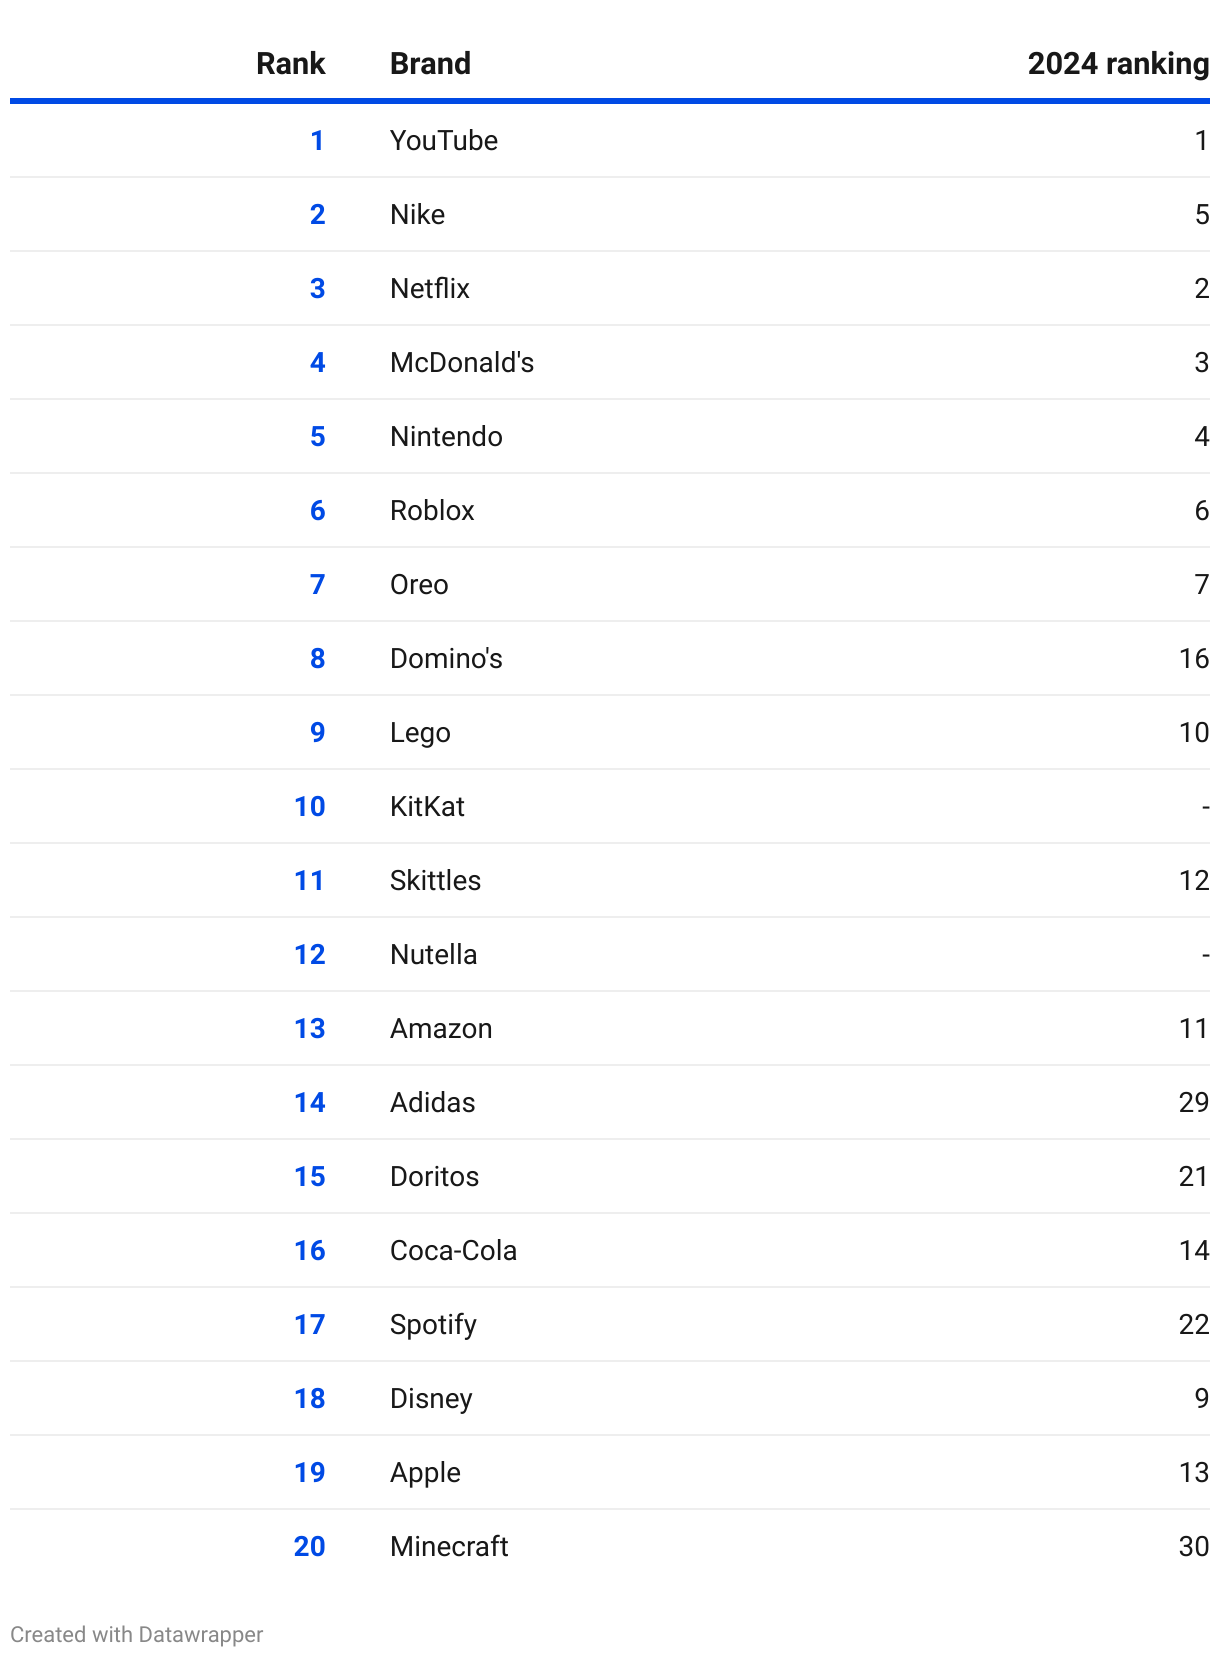1220x1658 pixels.
Task: Click rank number 9 next to Lego
Action: (317, 732)
